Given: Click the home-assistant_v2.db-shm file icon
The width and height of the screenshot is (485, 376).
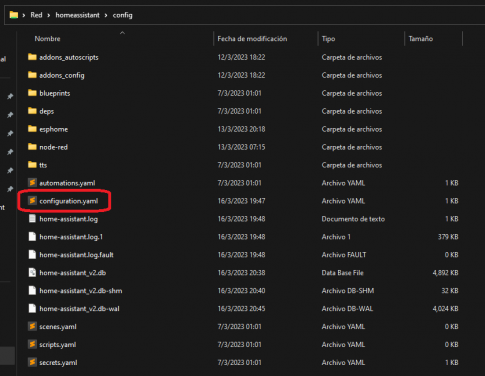Looking at the screenshot, I should tap(32, 291).
